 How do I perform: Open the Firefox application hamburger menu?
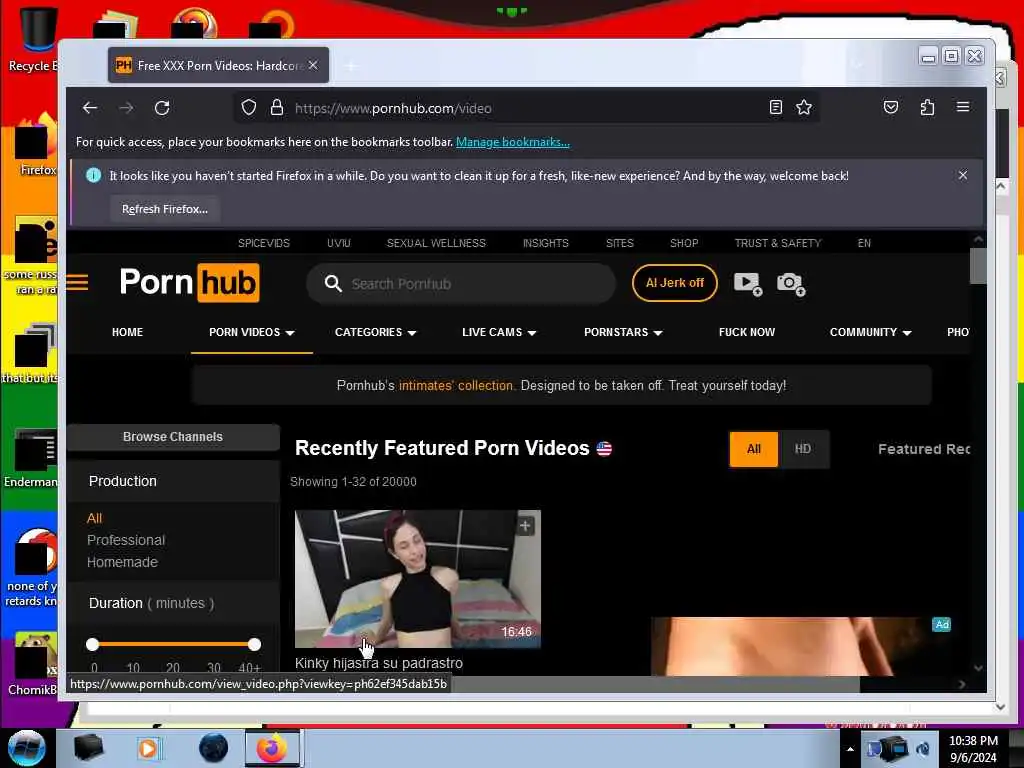[x=963, y=107]
